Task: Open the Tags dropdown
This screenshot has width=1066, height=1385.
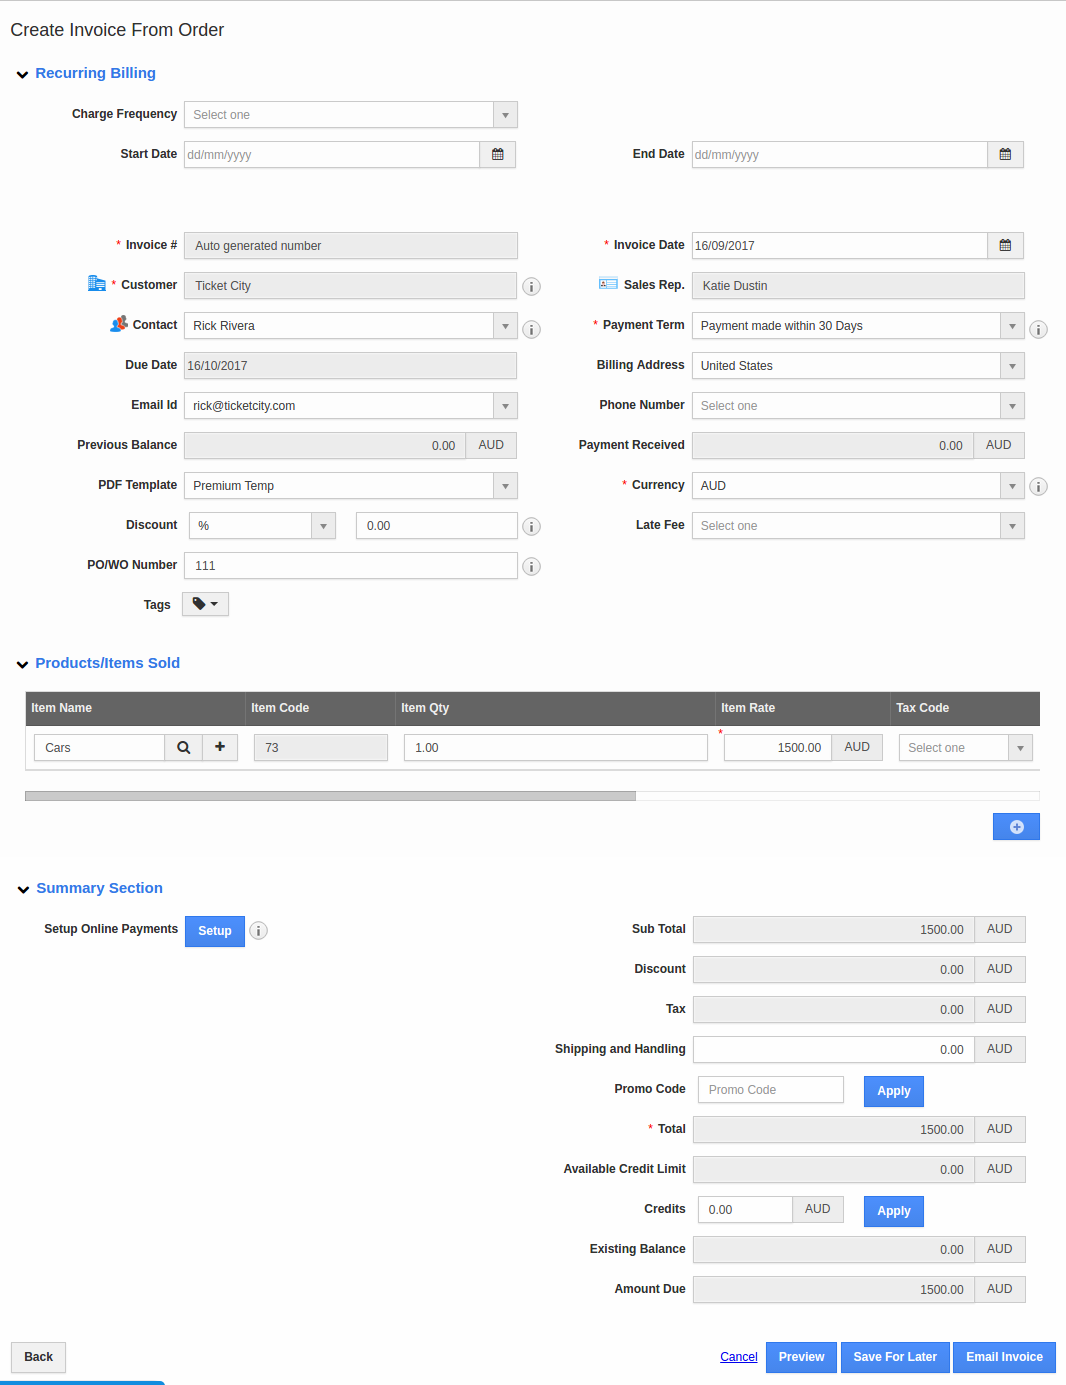Action: (205, 604)
